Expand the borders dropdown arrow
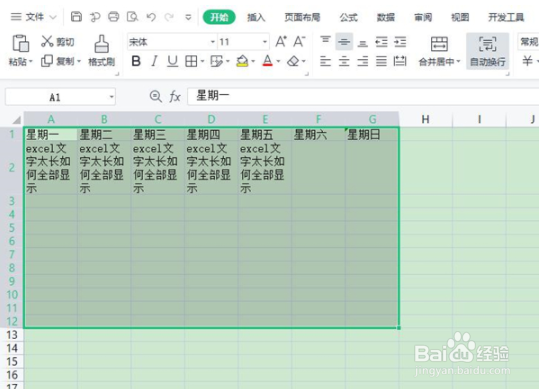 [x=202, y=61]
